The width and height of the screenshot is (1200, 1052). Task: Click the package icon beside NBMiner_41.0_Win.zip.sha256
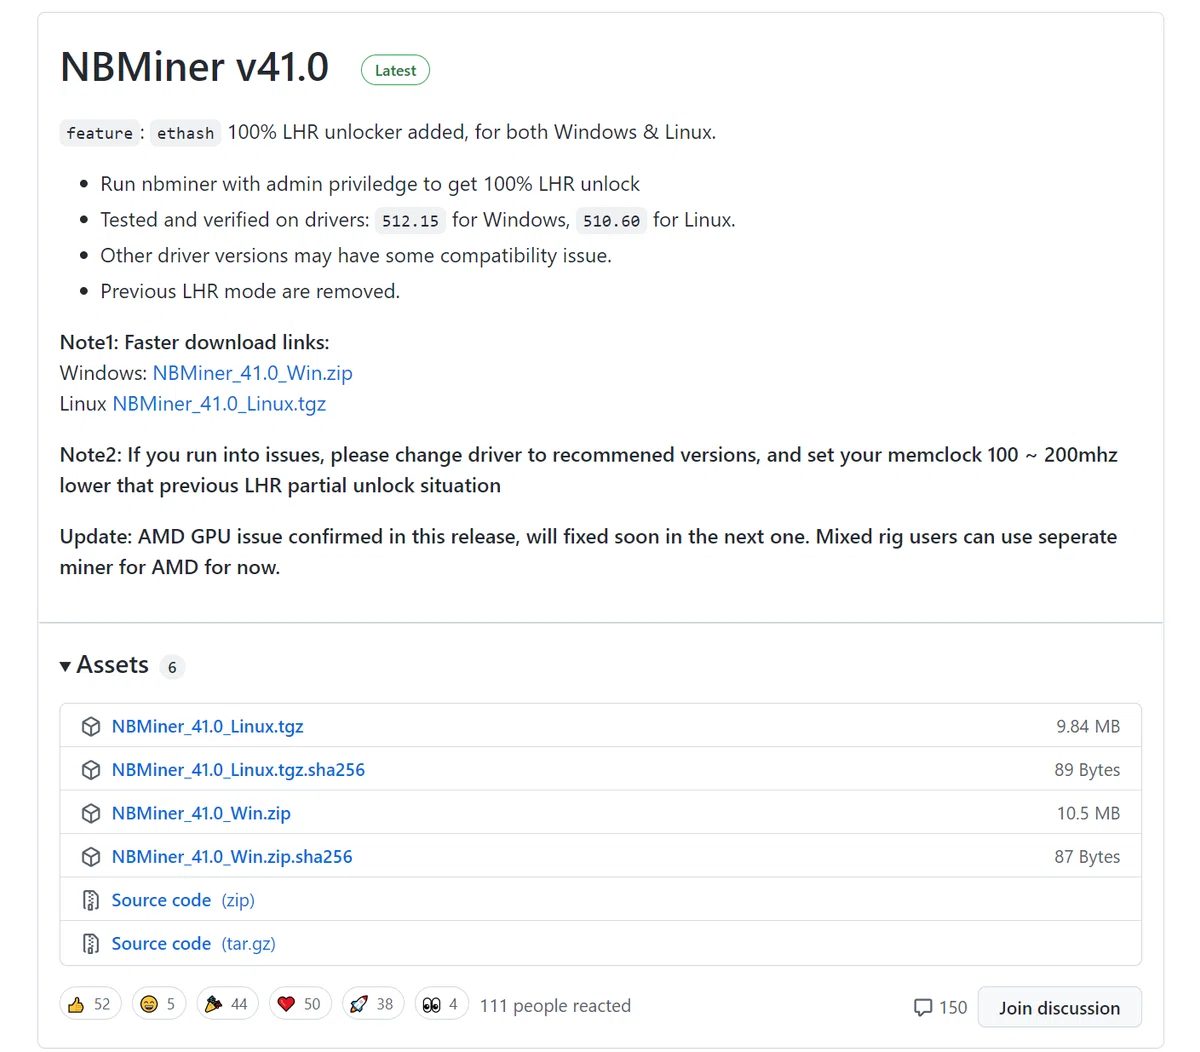pyautogui.click(x=91, y=857)
